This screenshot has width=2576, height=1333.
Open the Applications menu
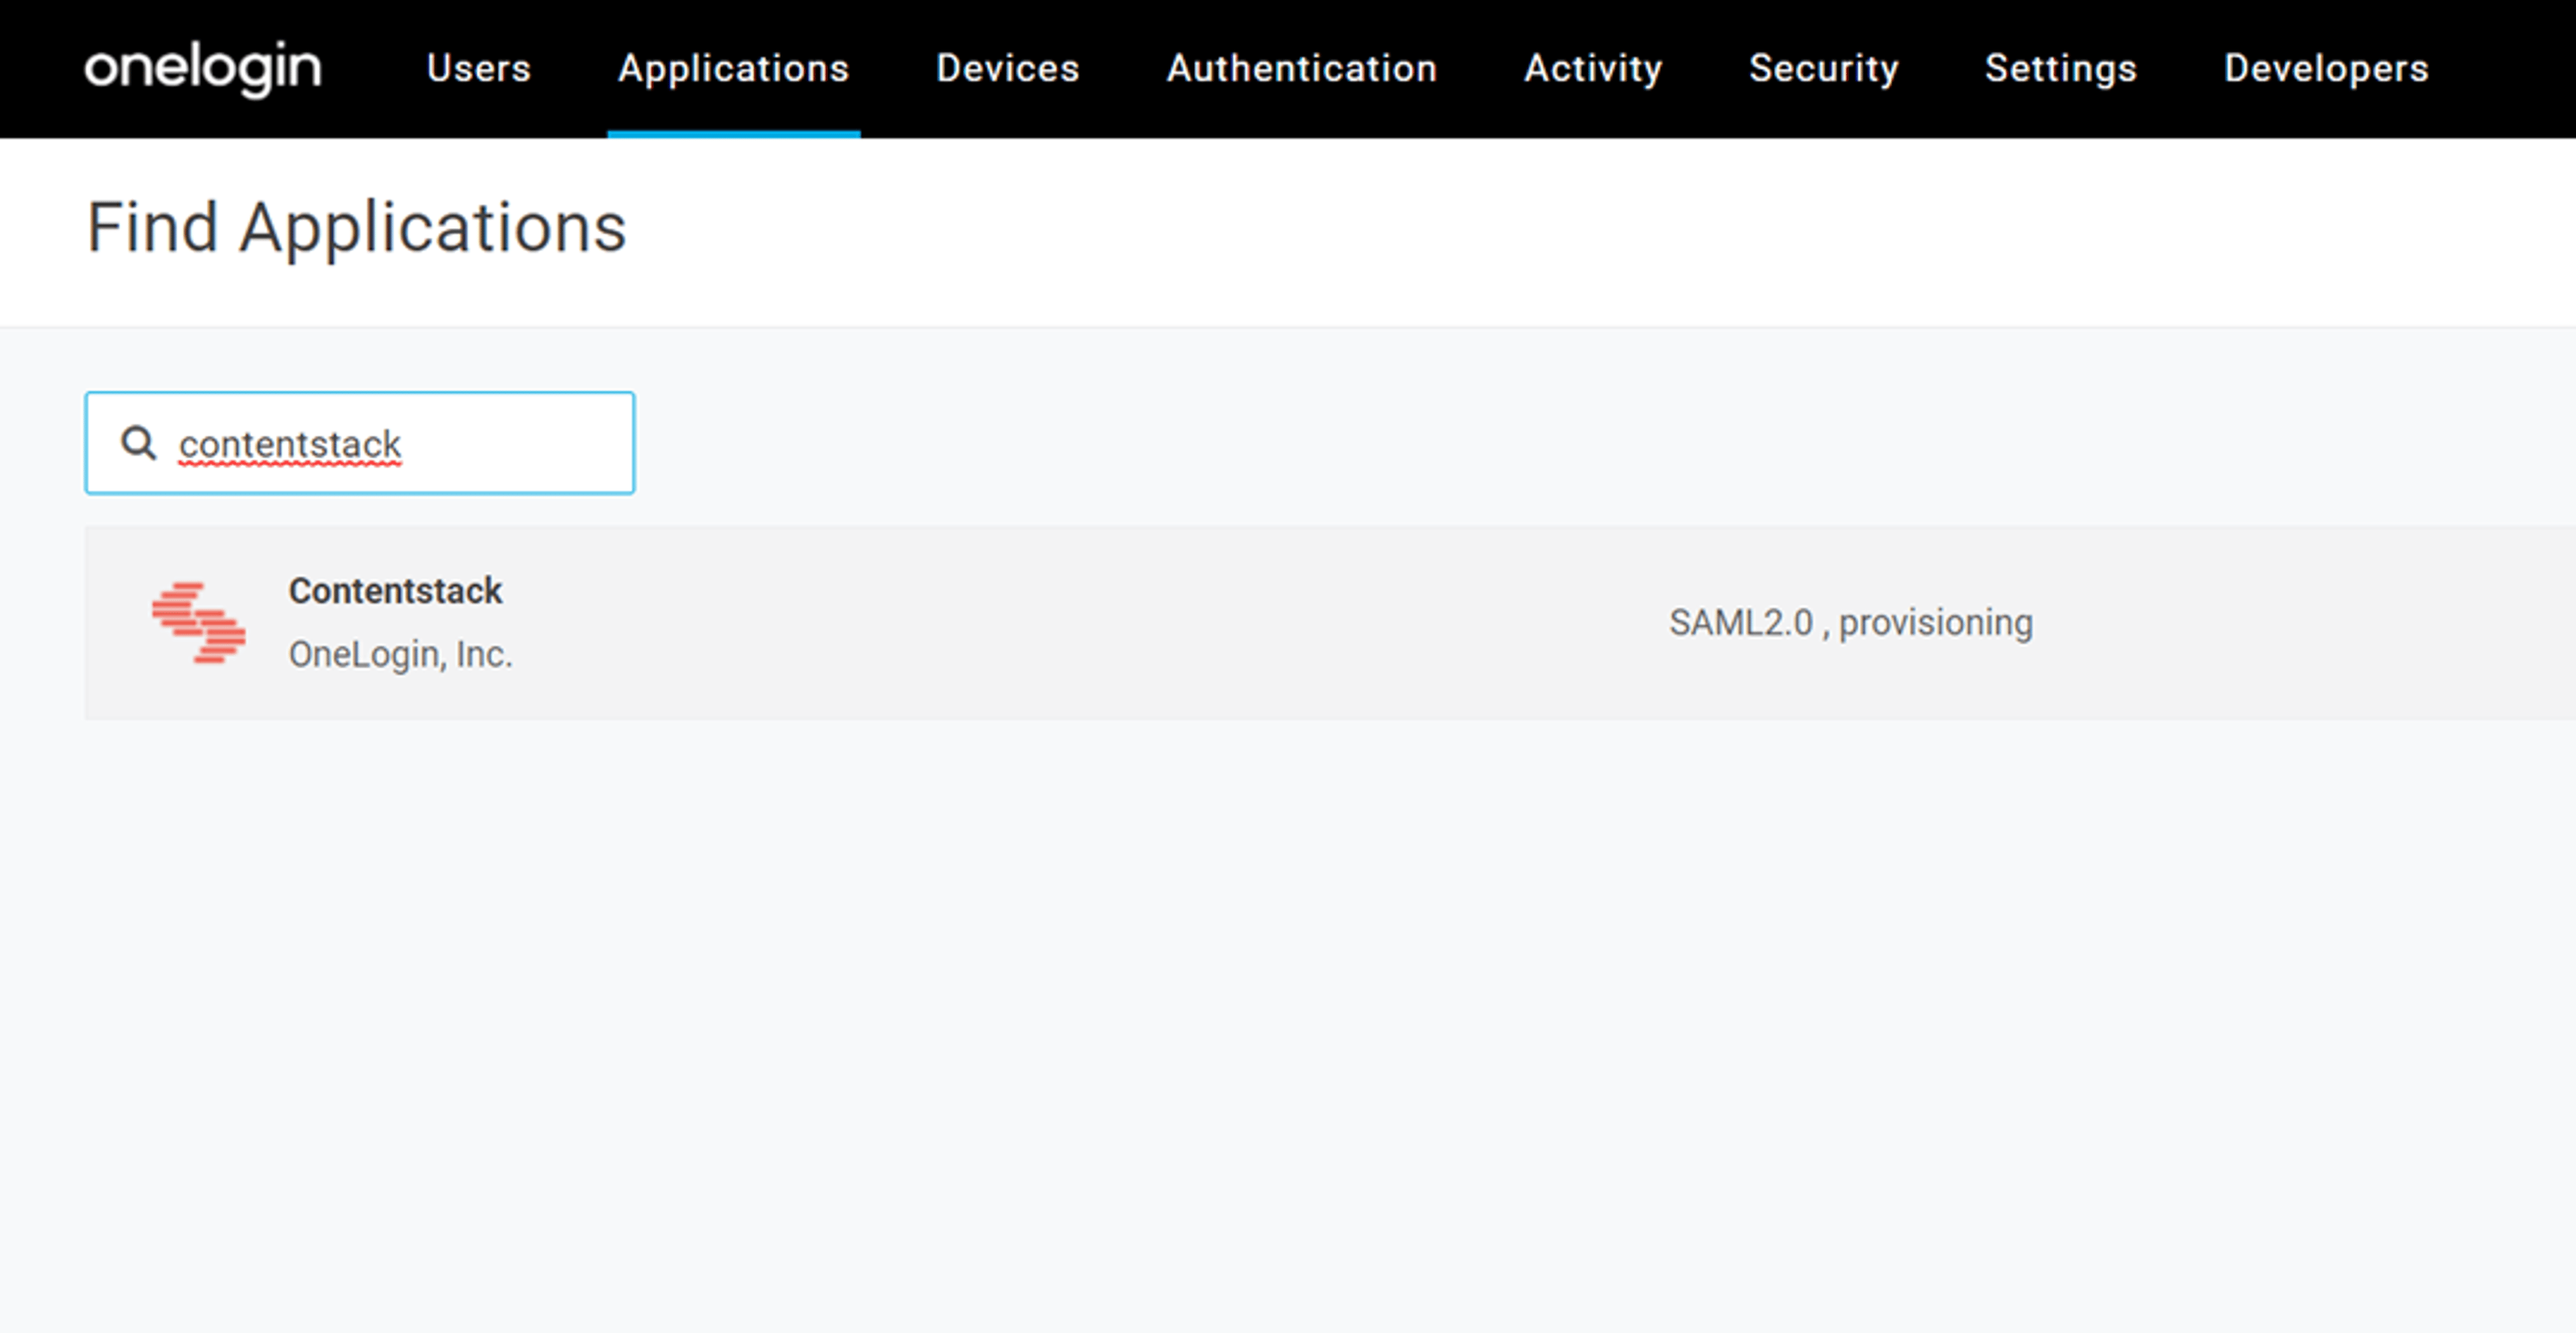(x=733, y=68)
